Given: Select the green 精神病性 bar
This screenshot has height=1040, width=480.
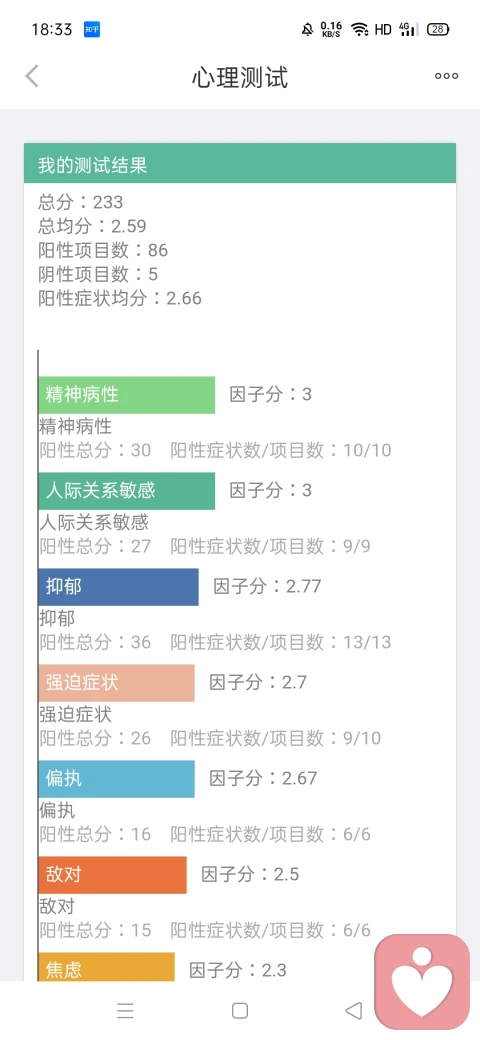Looking at the screenshot, I should [x=127, y=395].
